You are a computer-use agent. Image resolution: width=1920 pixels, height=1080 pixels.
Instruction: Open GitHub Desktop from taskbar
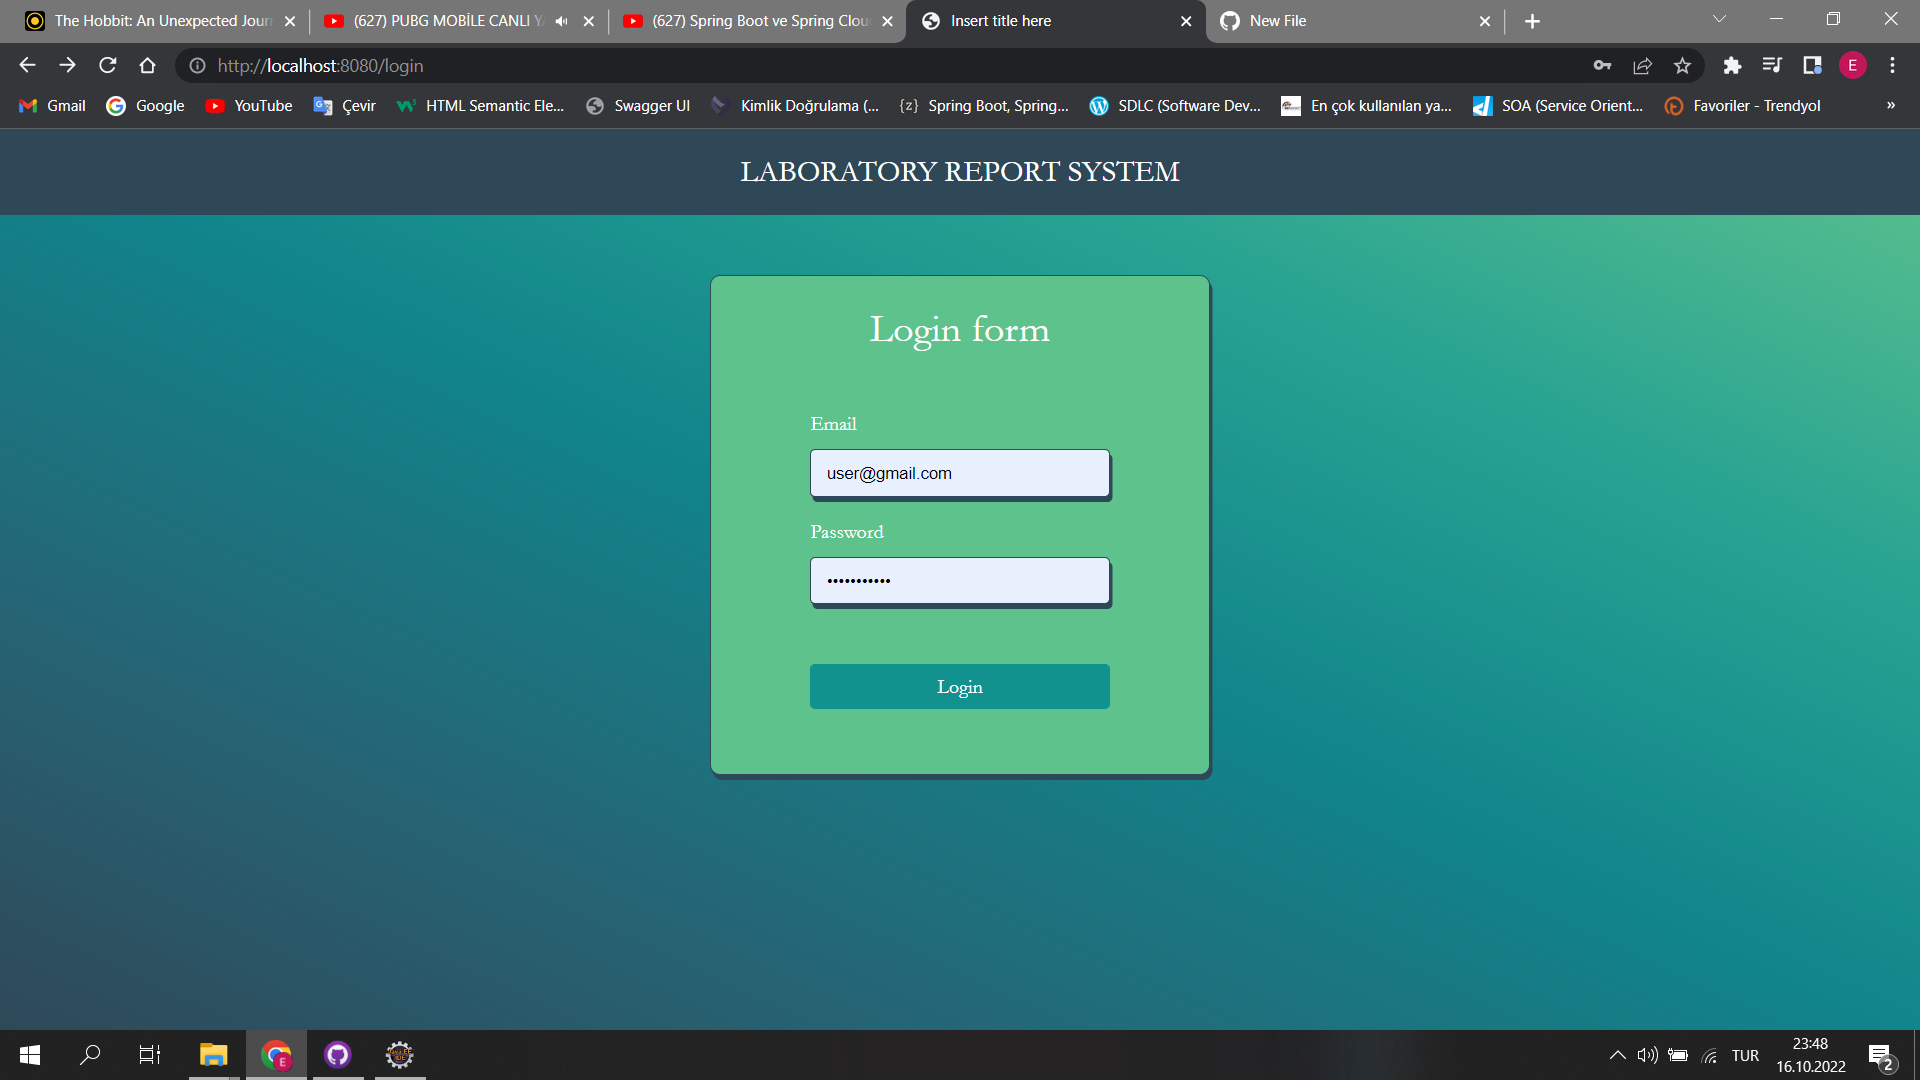(338, 1055)
